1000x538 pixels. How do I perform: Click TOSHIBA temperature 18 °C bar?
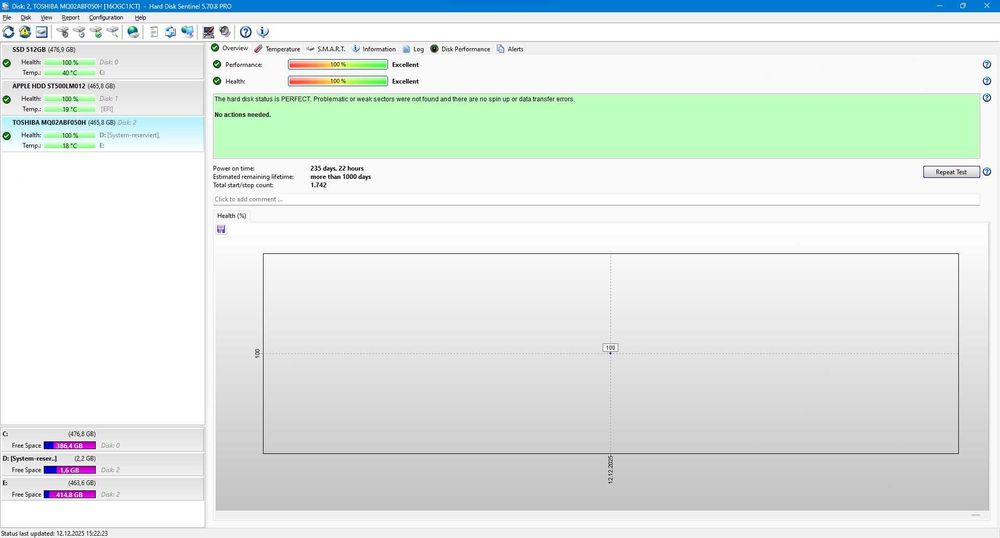tap(70, 146)
